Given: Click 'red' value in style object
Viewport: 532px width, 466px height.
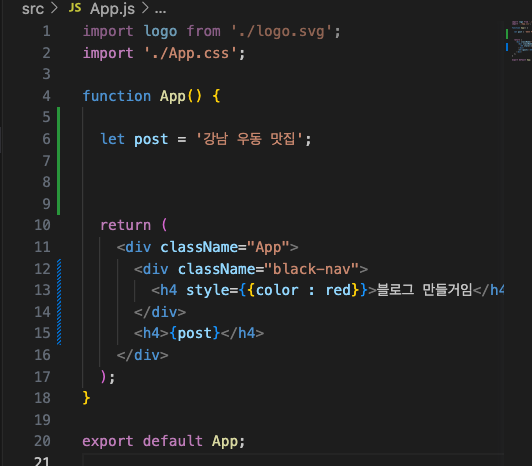Looking at the screenshot, I should pos(338,291).
